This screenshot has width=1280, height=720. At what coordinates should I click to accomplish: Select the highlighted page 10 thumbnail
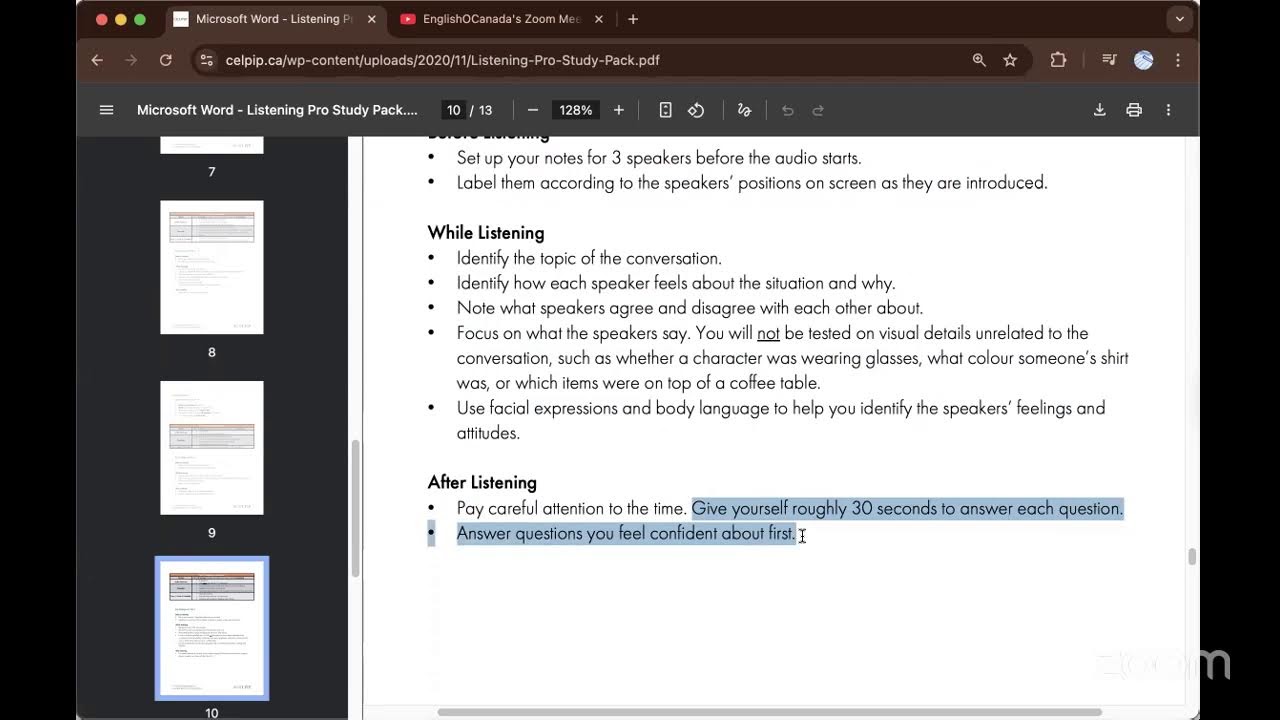(x=212, y=628)
